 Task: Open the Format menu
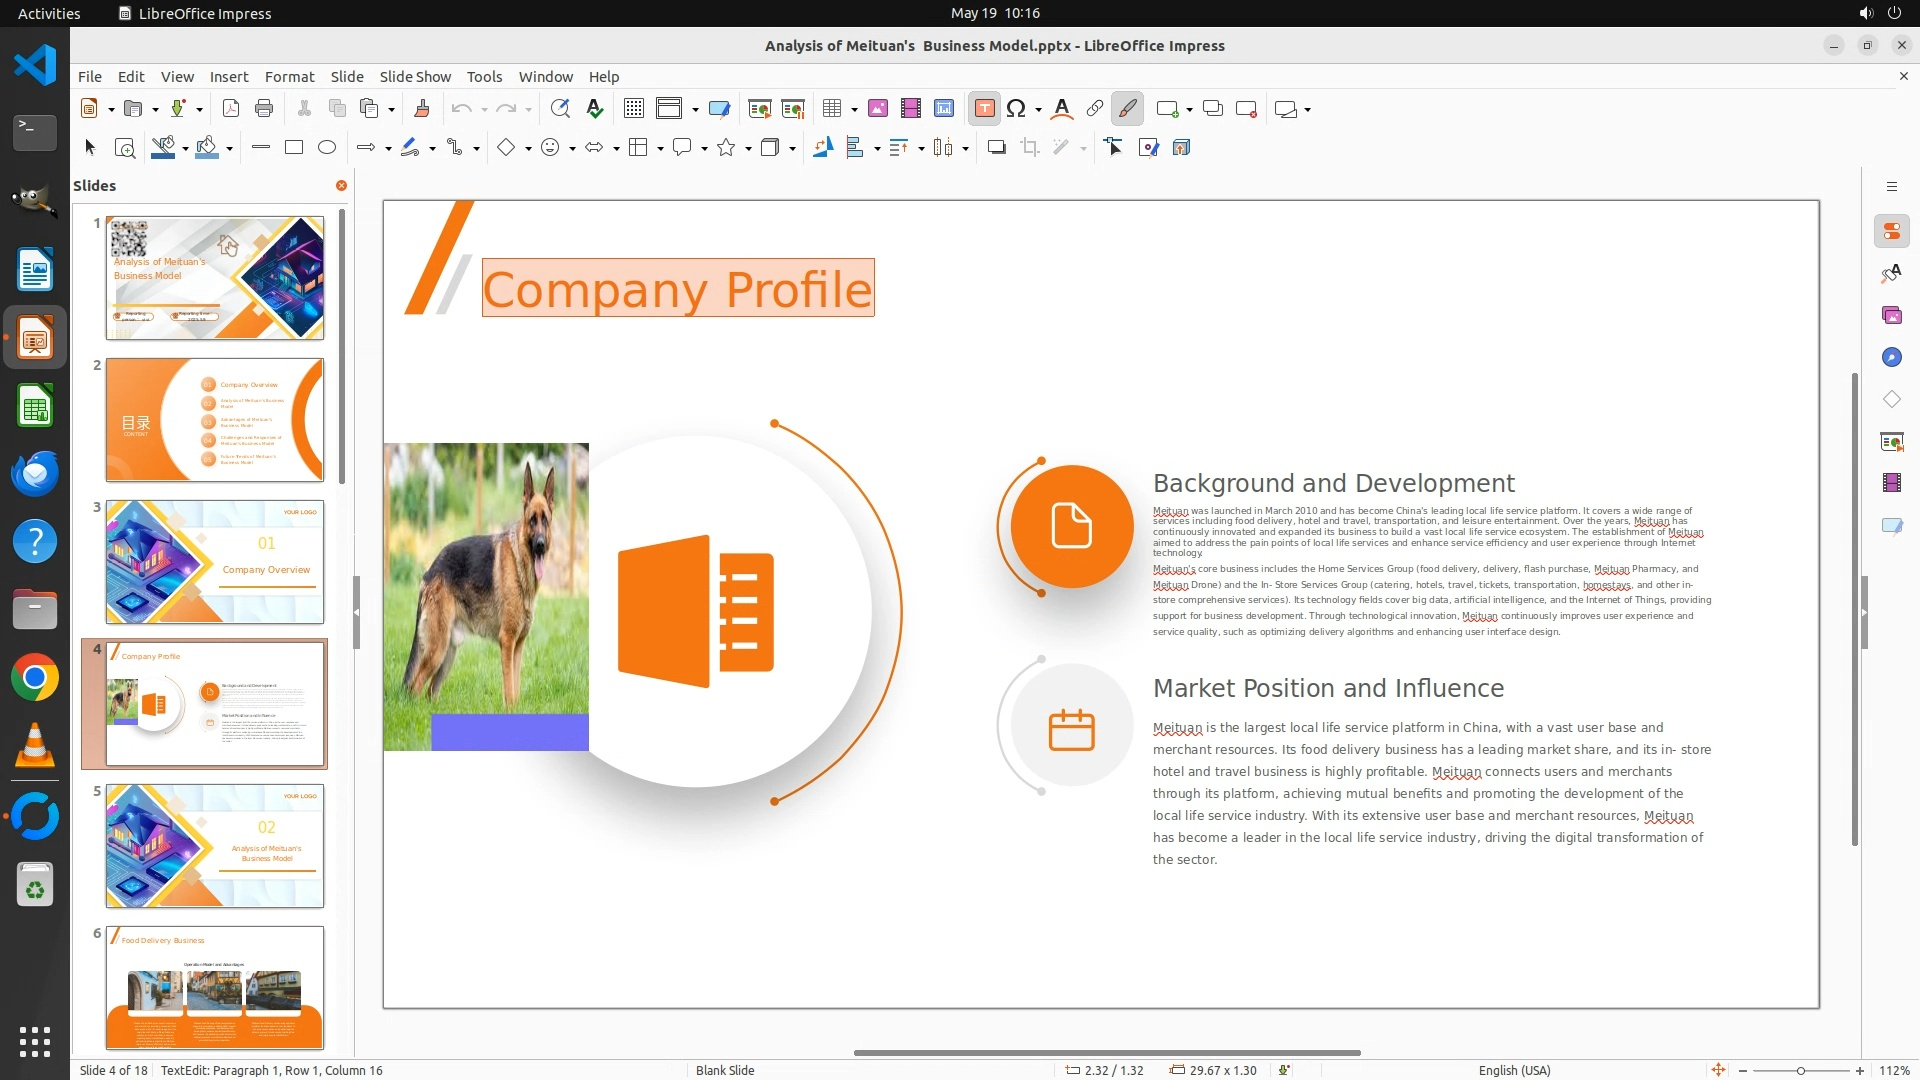tap(289, 76)
